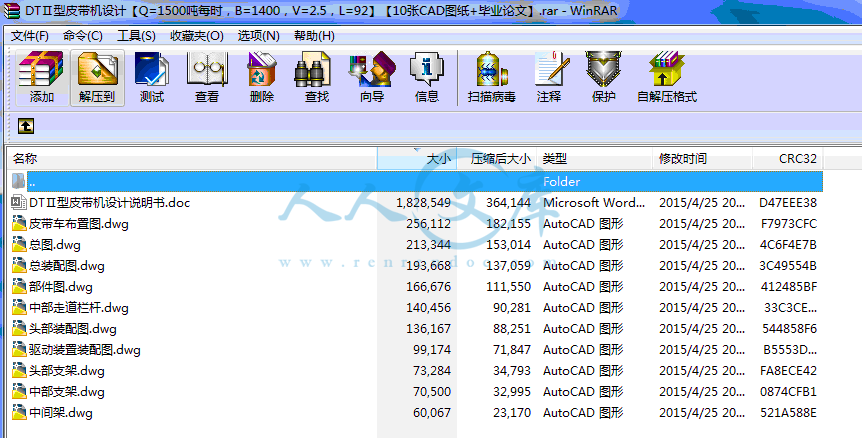
Task: Click CRC32 value FA8ECE42
Action: click(x=788, y=371)
